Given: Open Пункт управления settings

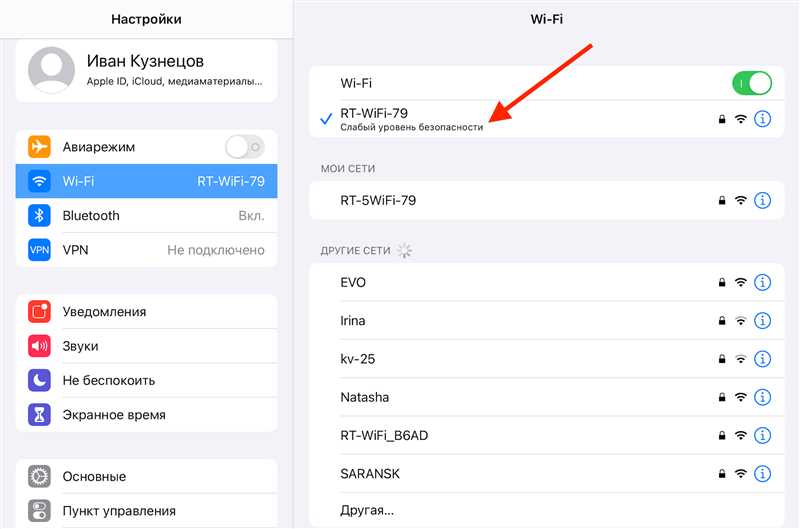Looking at the screenshot, I should point(146,511).
